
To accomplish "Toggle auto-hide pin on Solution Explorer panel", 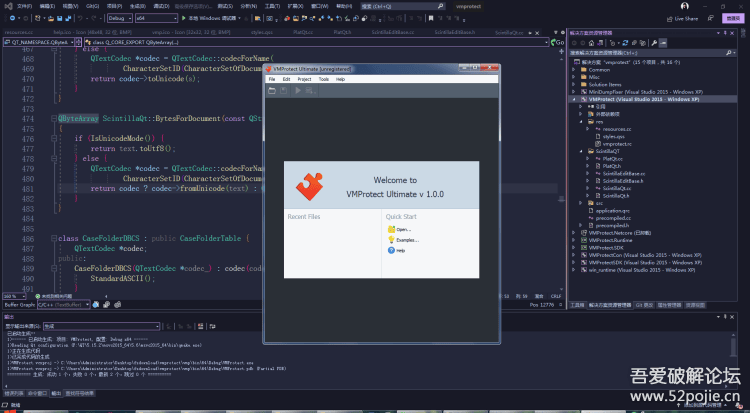I will pos(725,33).
